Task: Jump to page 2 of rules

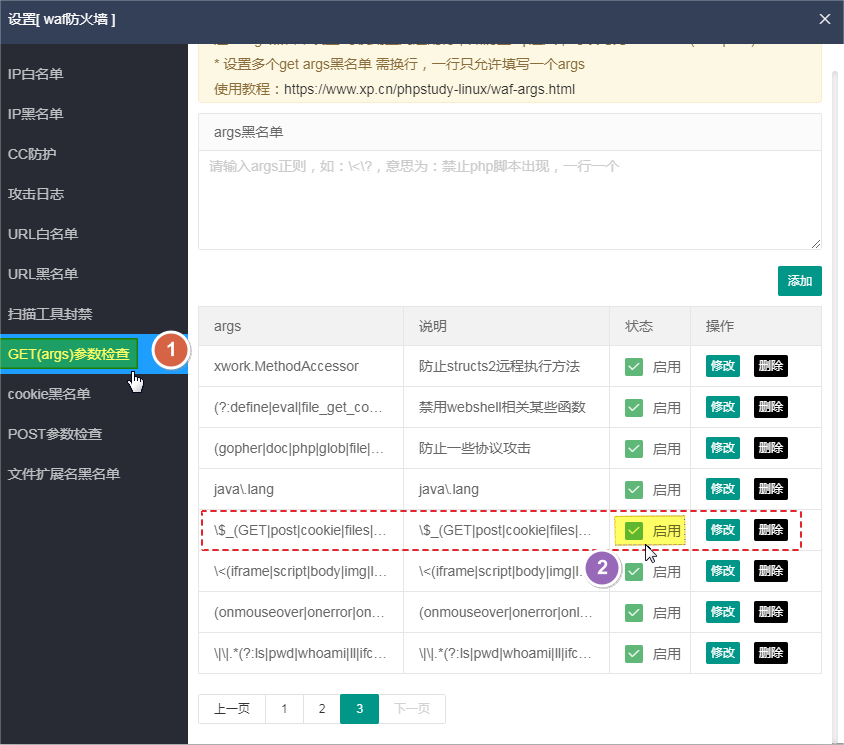Action: click(x=322, y=709)
